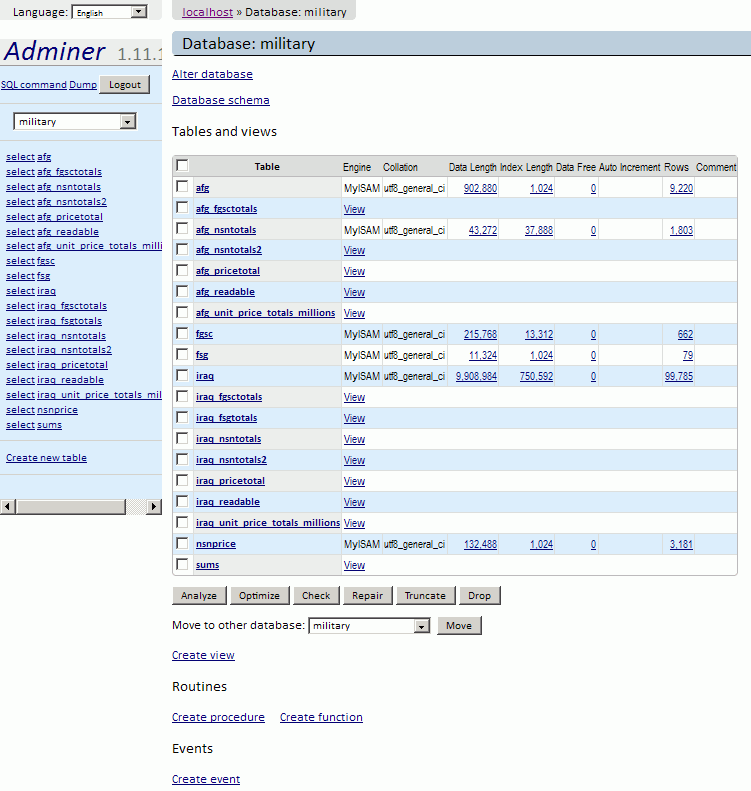Click the Rows column header
Viewport: 751px width, 791px height.
(x=676, y=167)
